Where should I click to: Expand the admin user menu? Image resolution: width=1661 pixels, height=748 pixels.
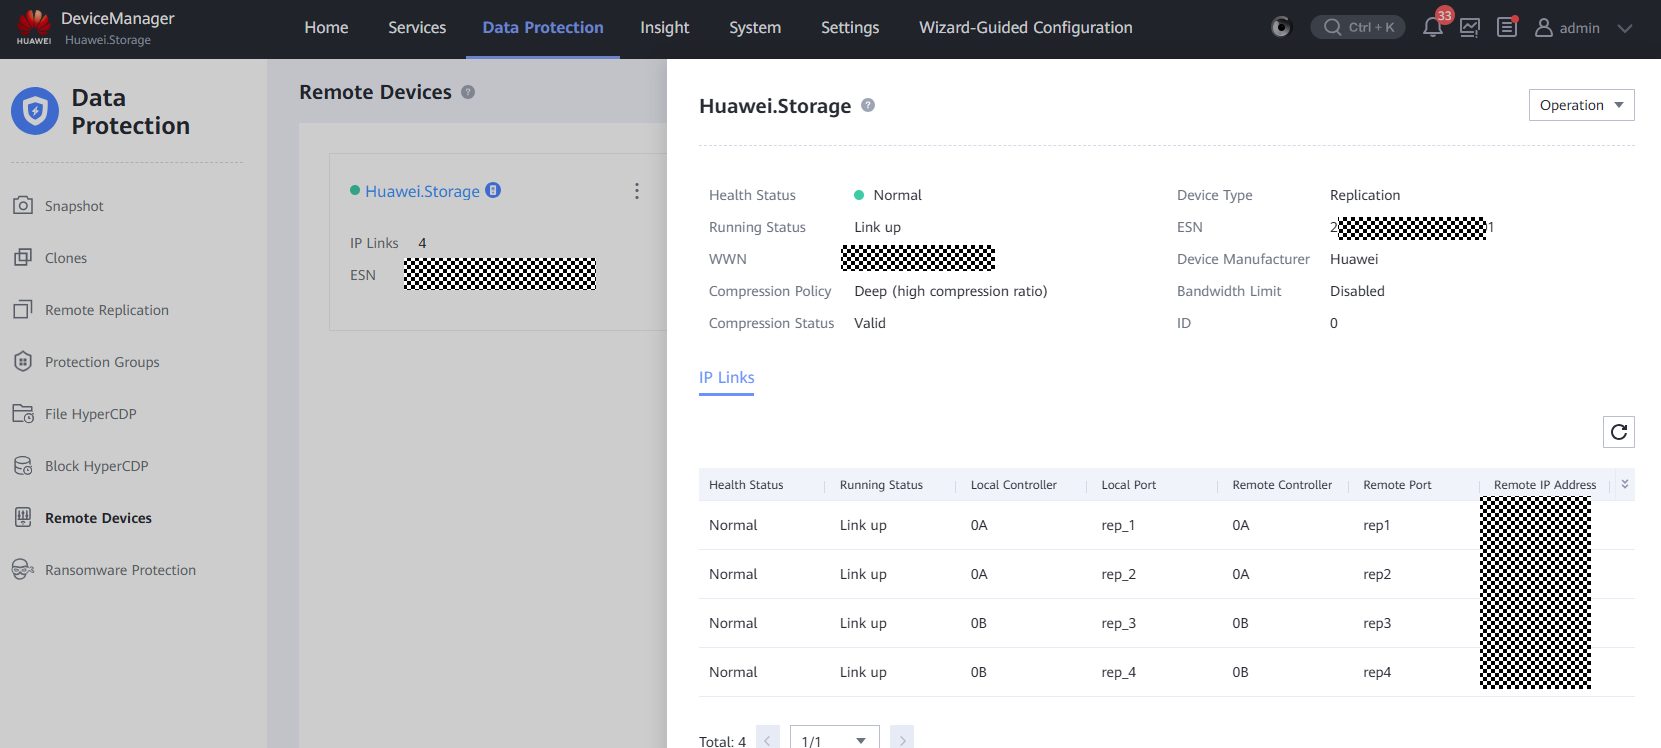[1584, 28]
